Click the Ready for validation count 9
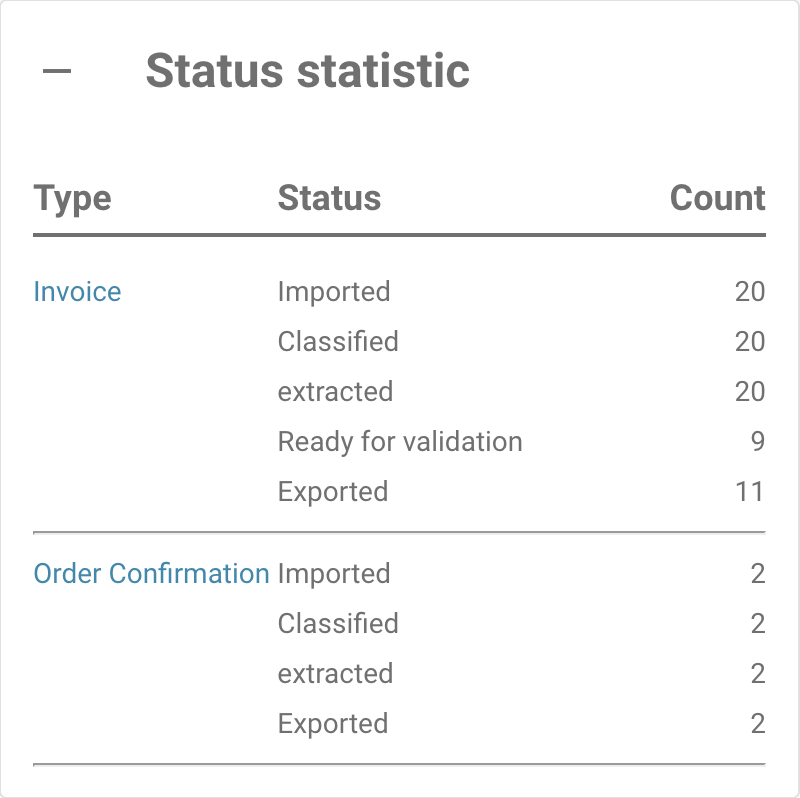This screenshot has width=800, height=798. [x=758, y=441]
